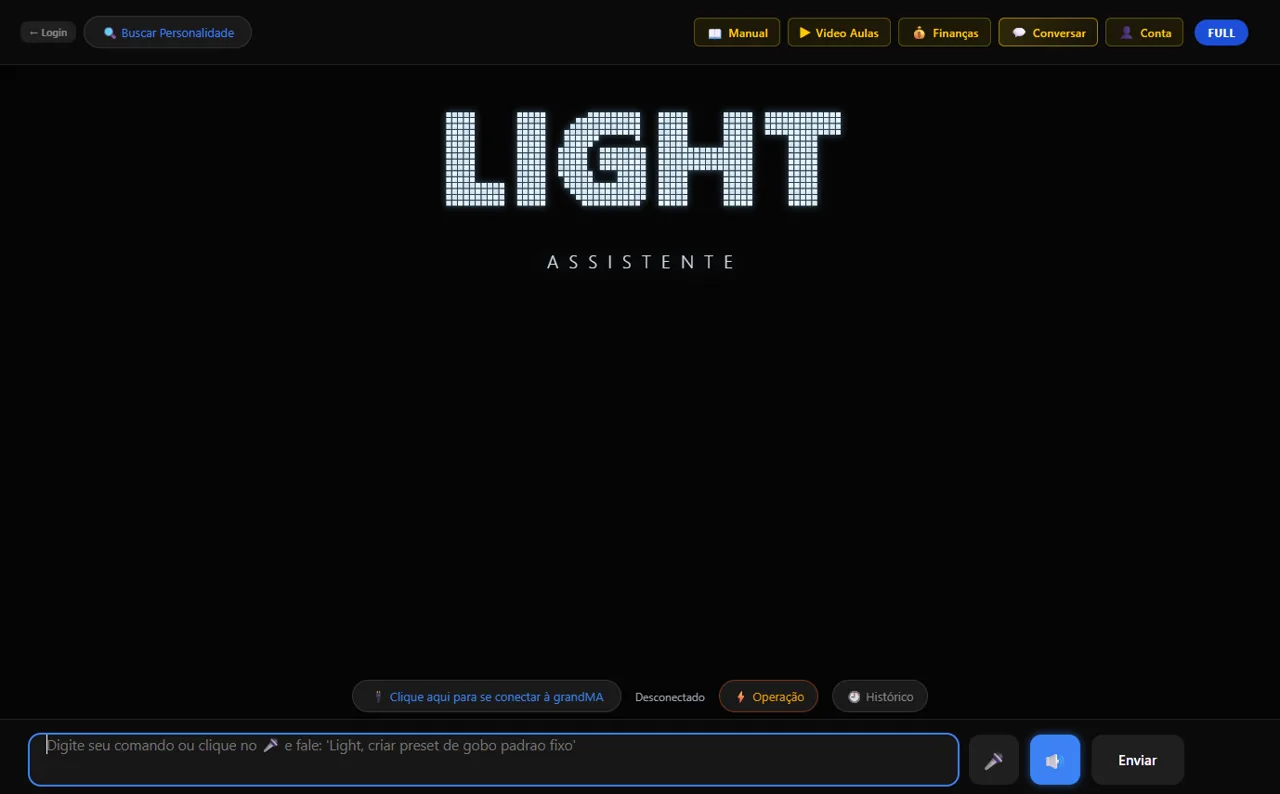Click the Desconectado status text
This screenshot has width=1280, height=794.
pos(670,697)
